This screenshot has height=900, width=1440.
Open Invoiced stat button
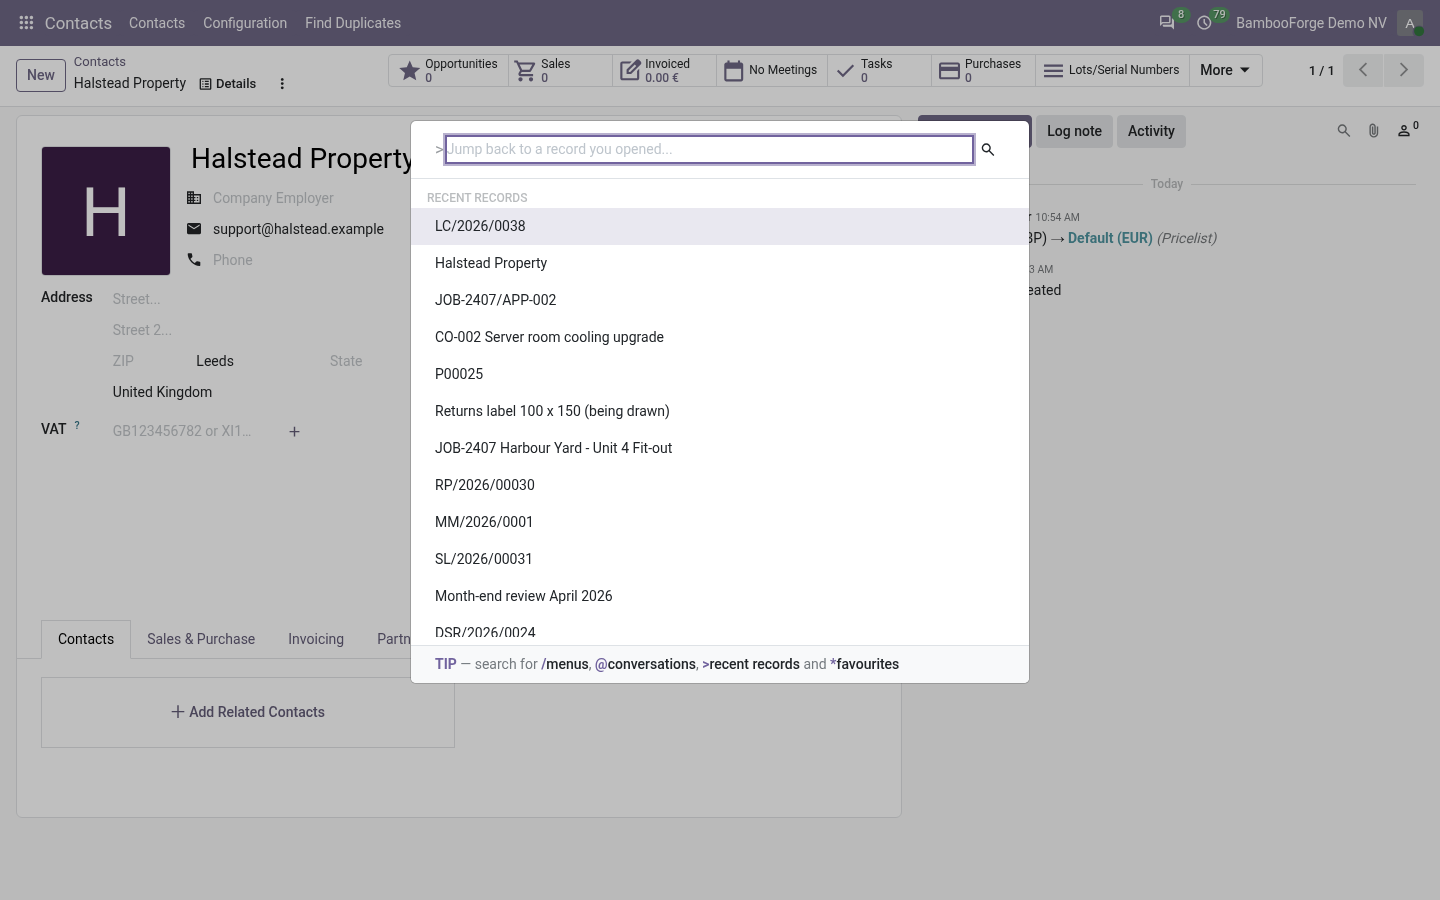664,70
